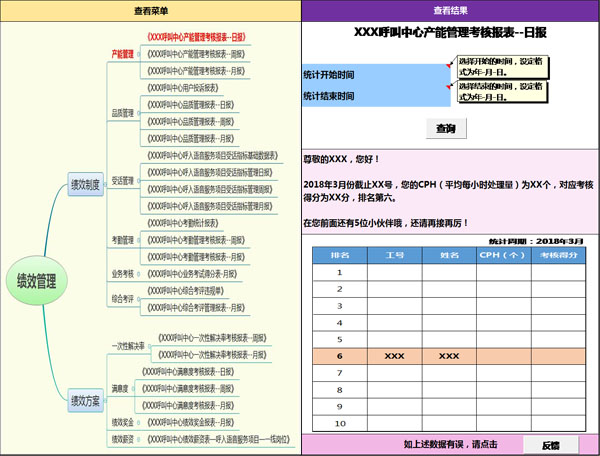Image resolution: width=600 pixels, height=456 pixels.
Task: Open the 产能管理考核报表 日报 link
Action: (196, 36)
